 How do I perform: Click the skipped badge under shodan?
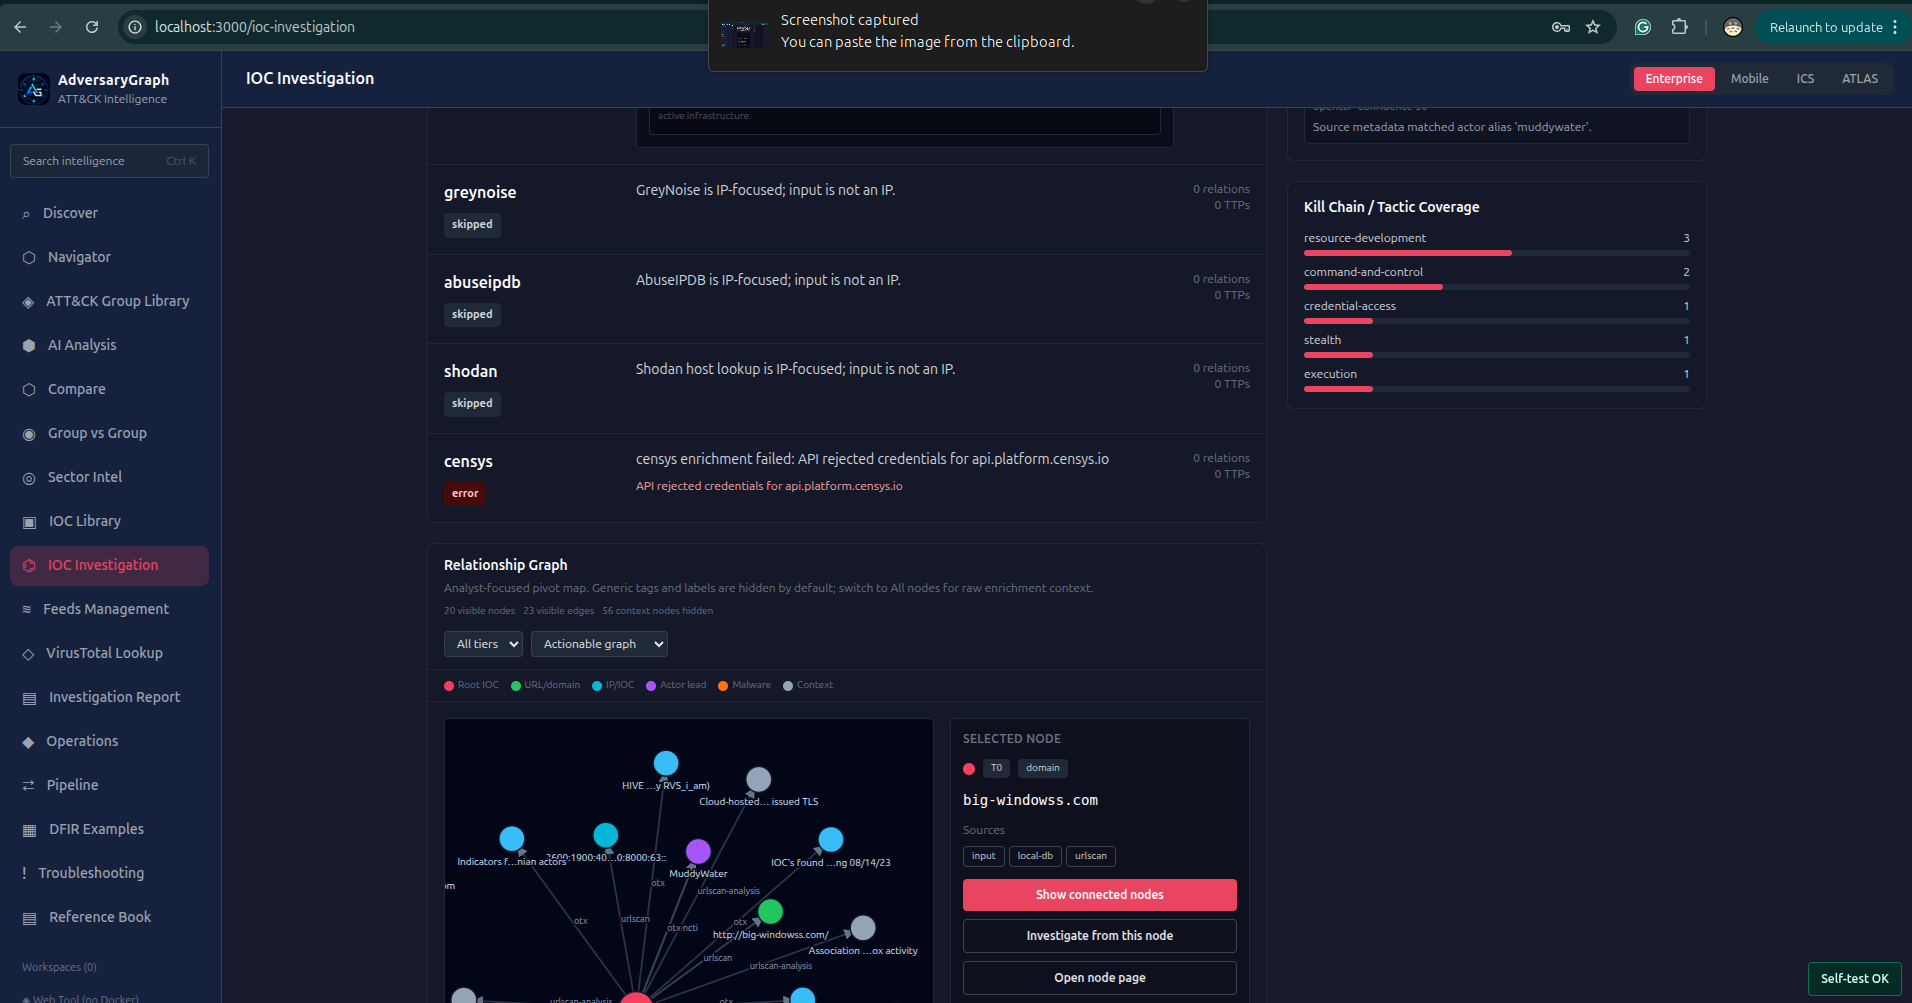click(472, 403)
